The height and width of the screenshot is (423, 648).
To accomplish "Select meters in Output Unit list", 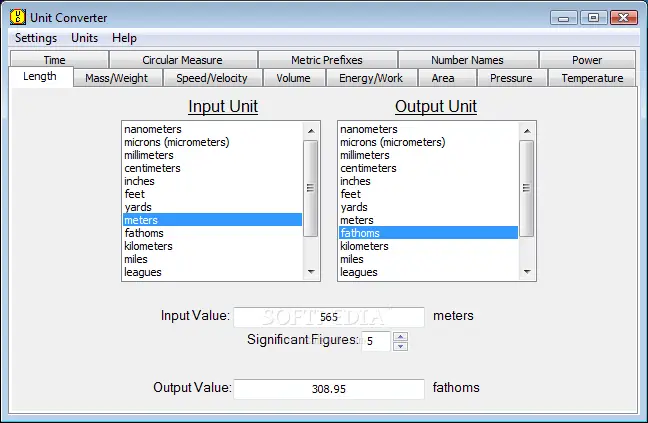I will 429,220.
